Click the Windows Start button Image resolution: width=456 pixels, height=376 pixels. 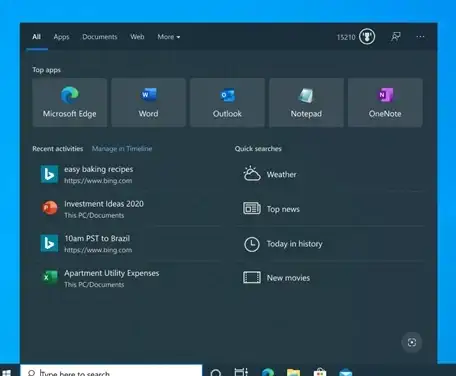7,372
